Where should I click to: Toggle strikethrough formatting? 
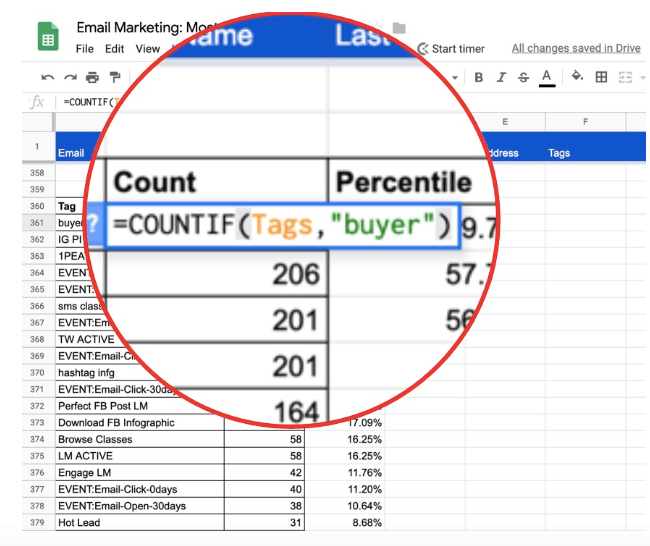[524, 78]
